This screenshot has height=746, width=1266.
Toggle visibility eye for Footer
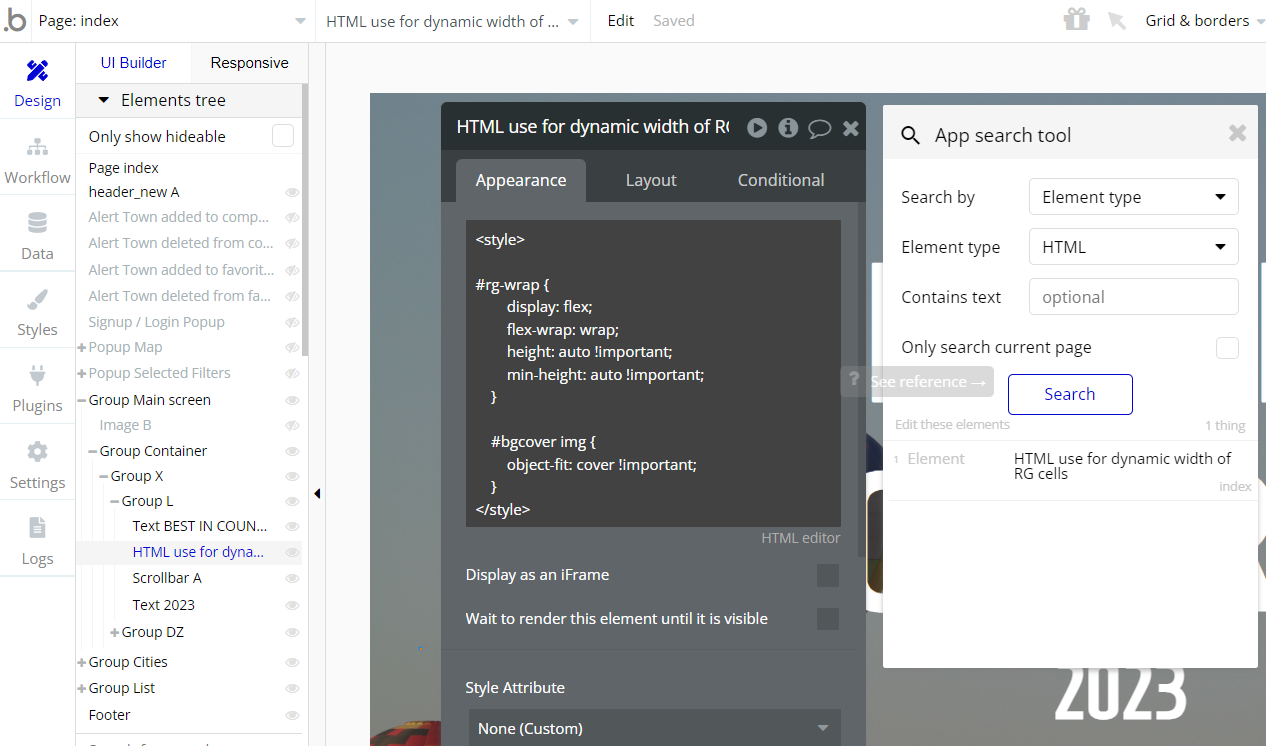point(292,715)
